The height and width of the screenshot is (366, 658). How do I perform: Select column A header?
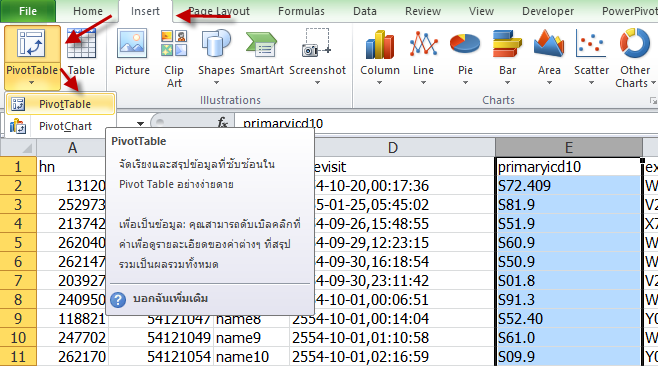(x=72, y=148)
